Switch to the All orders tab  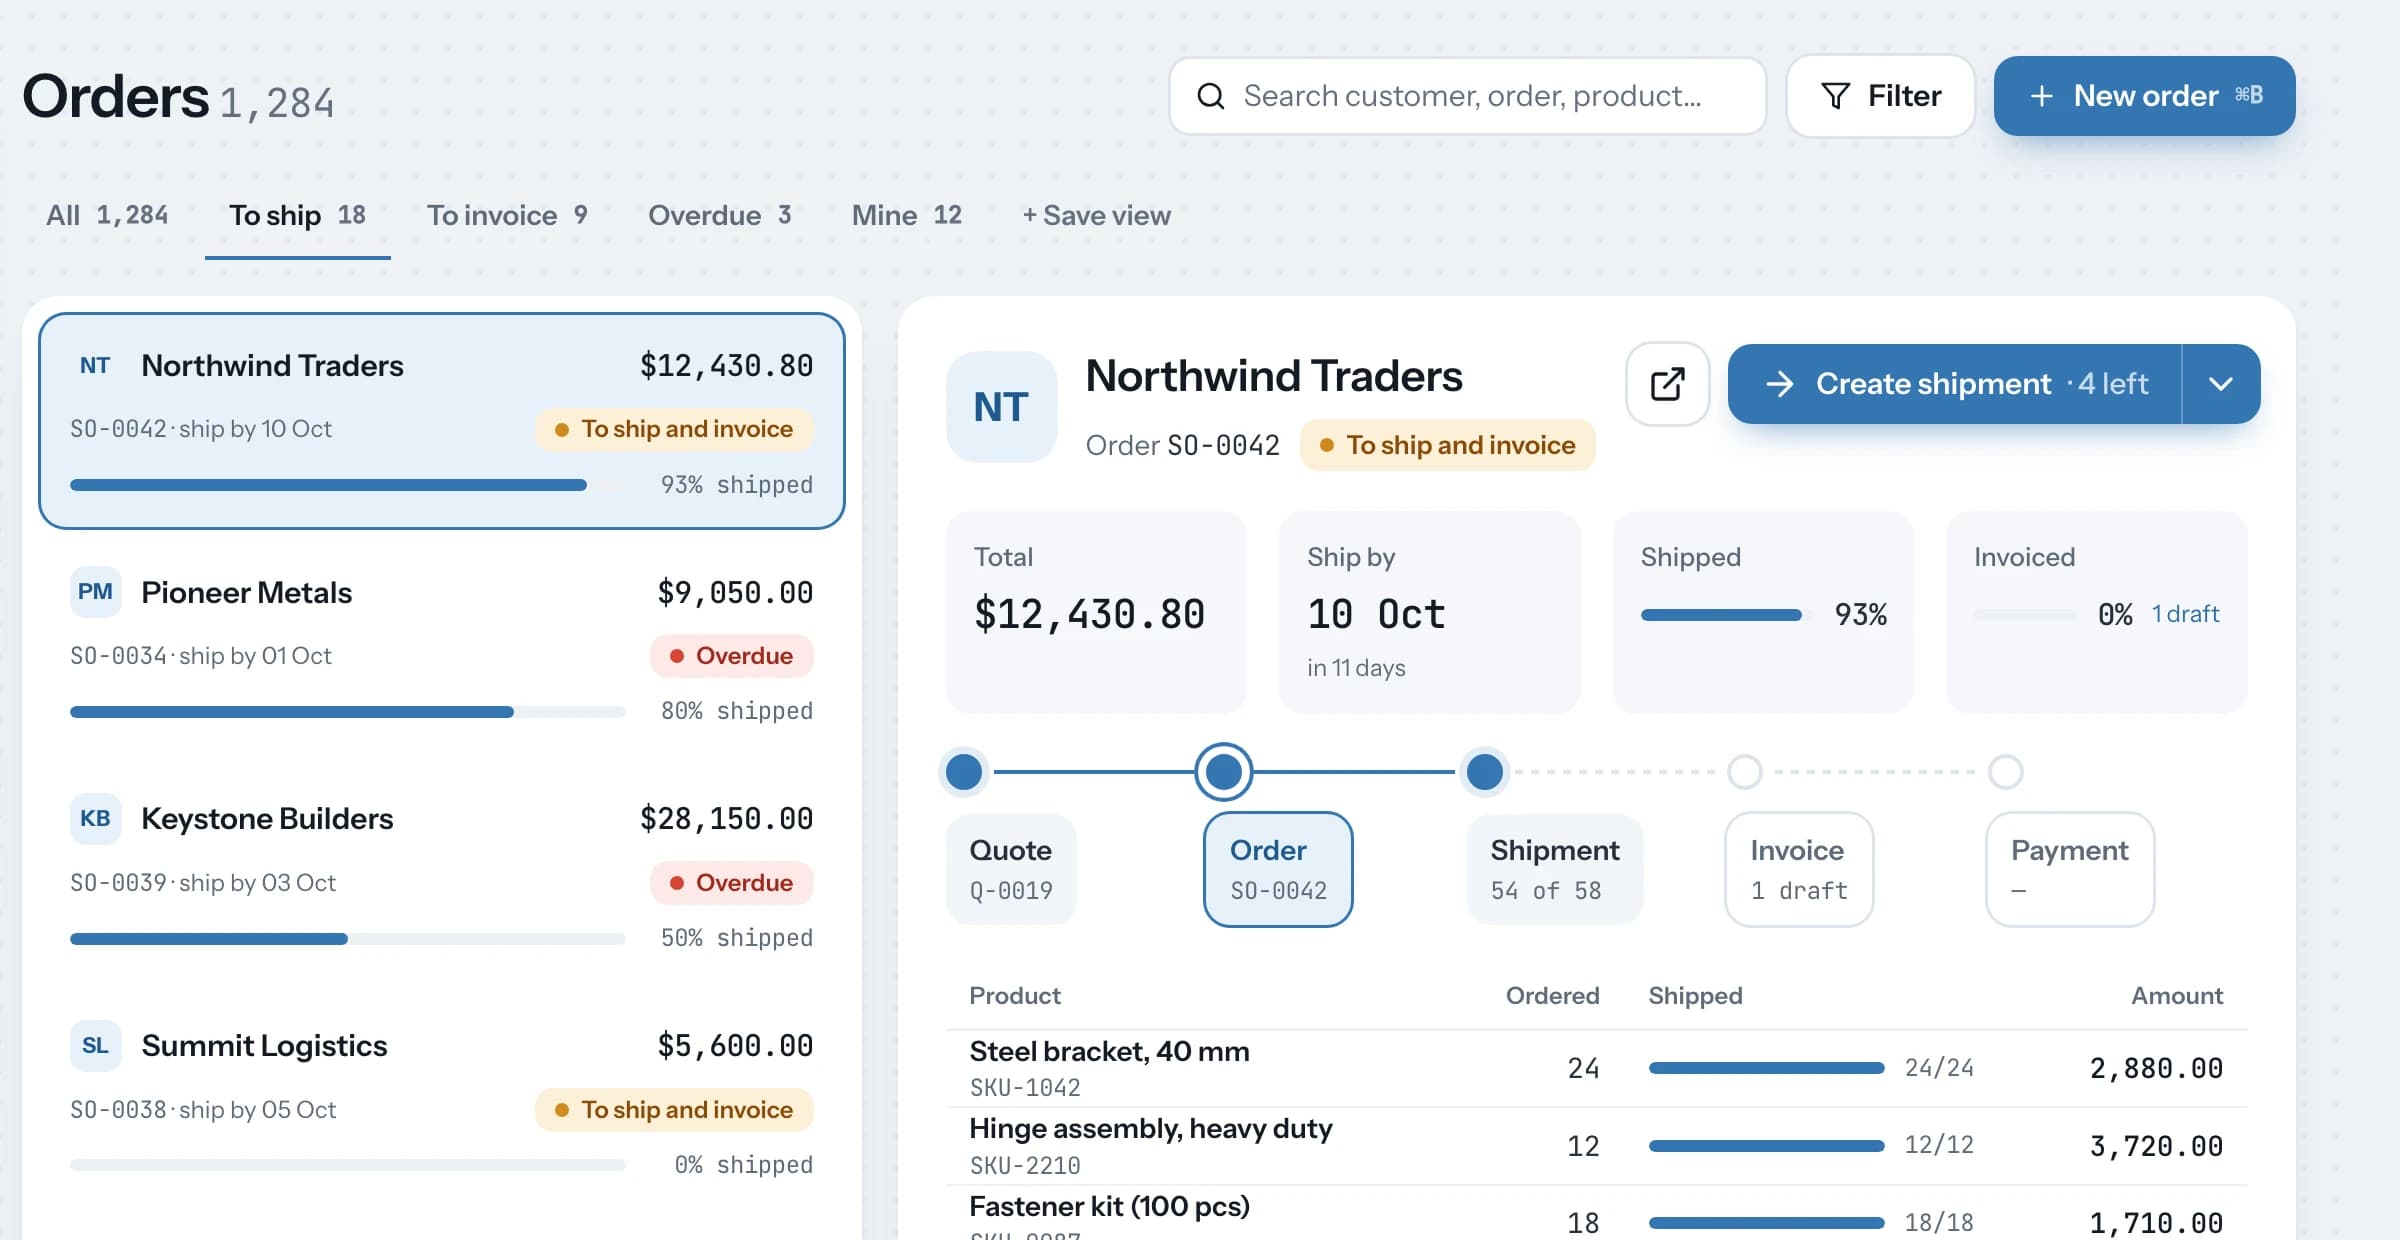click(107, 215)
